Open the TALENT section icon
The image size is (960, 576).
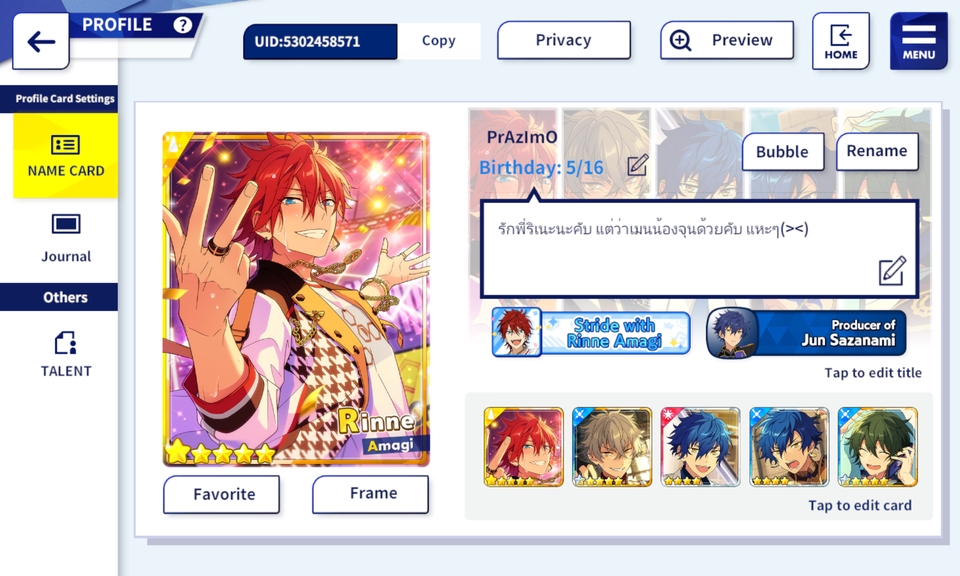(x=66, y=343)
